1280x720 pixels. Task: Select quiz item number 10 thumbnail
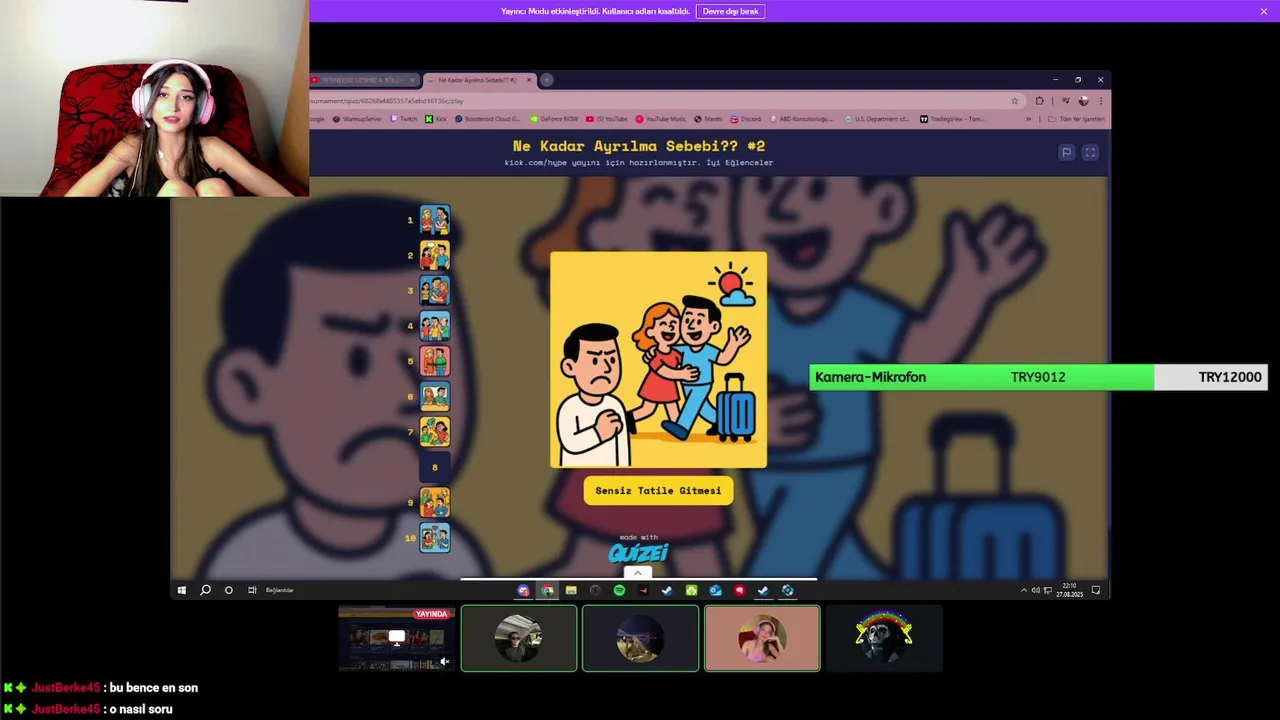(434, 538)
